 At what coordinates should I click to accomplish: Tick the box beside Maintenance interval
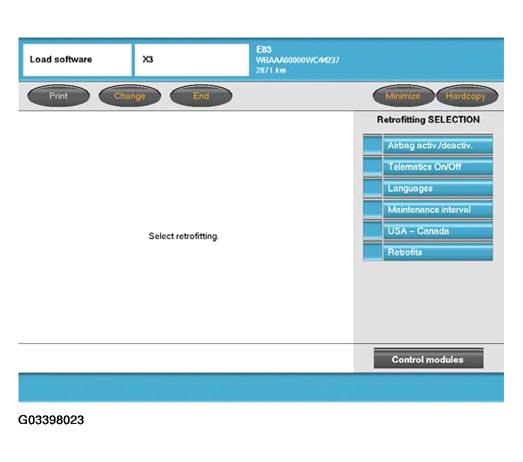(x=373, y=209)
